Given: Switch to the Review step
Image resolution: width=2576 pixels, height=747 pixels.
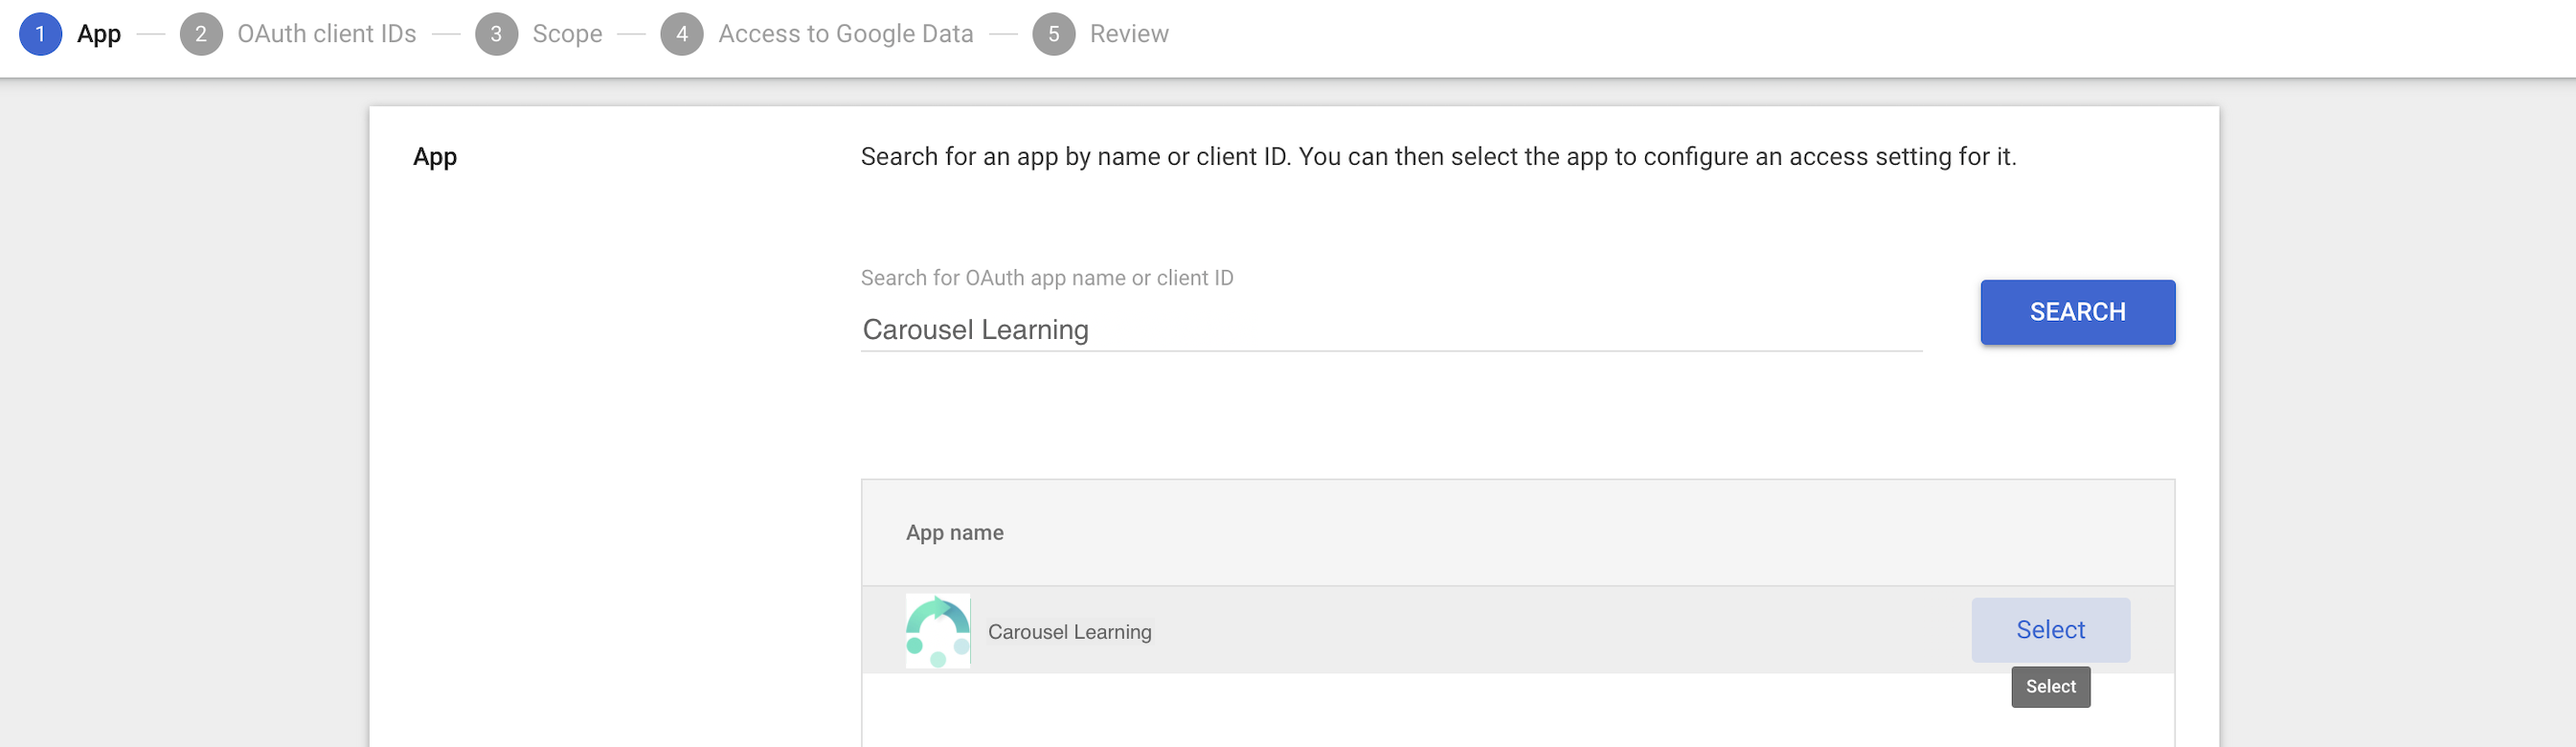Looking at the screenshot, I should click(1129, 34).
